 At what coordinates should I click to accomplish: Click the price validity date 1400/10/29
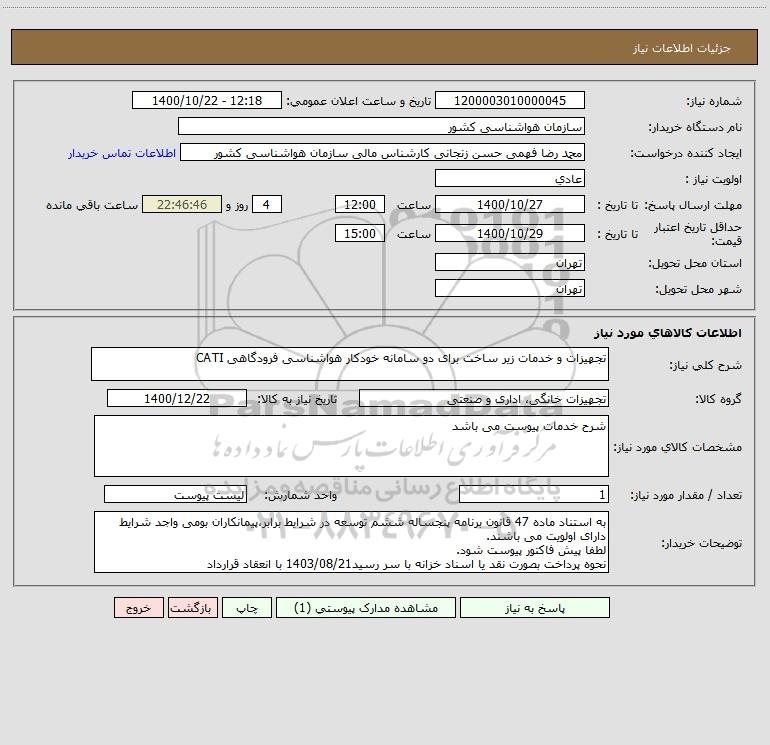click(510, 233)
